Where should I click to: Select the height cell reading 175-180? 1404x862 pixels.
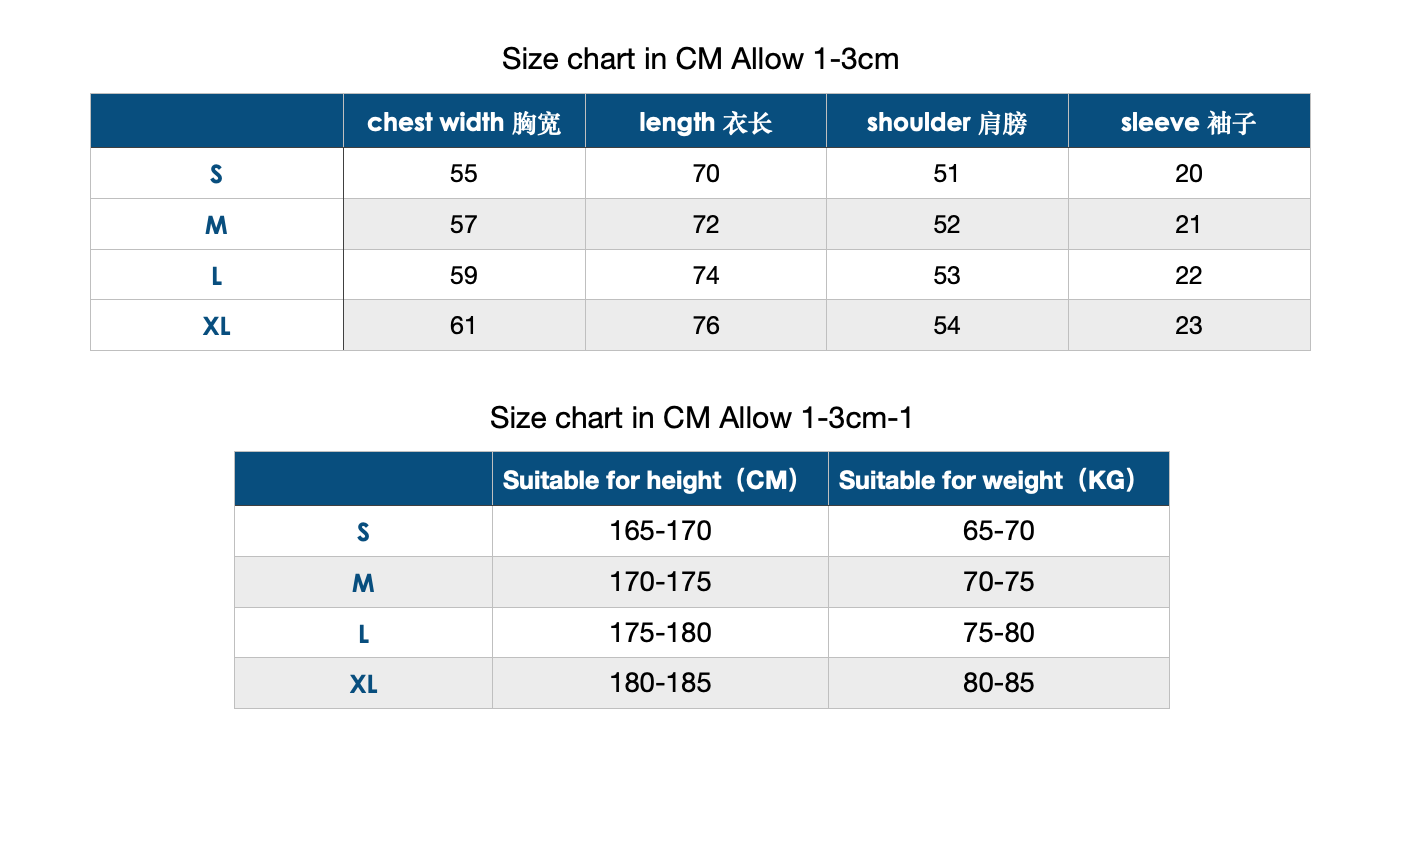click(x=660, y=633)
